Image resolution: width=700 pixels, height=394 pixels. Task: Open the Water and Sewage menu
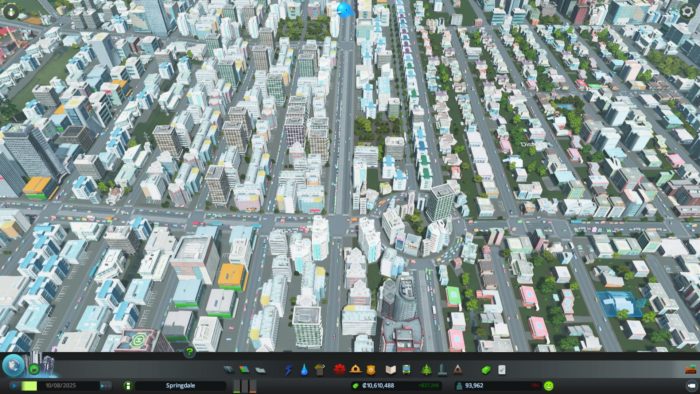point(304,369)
